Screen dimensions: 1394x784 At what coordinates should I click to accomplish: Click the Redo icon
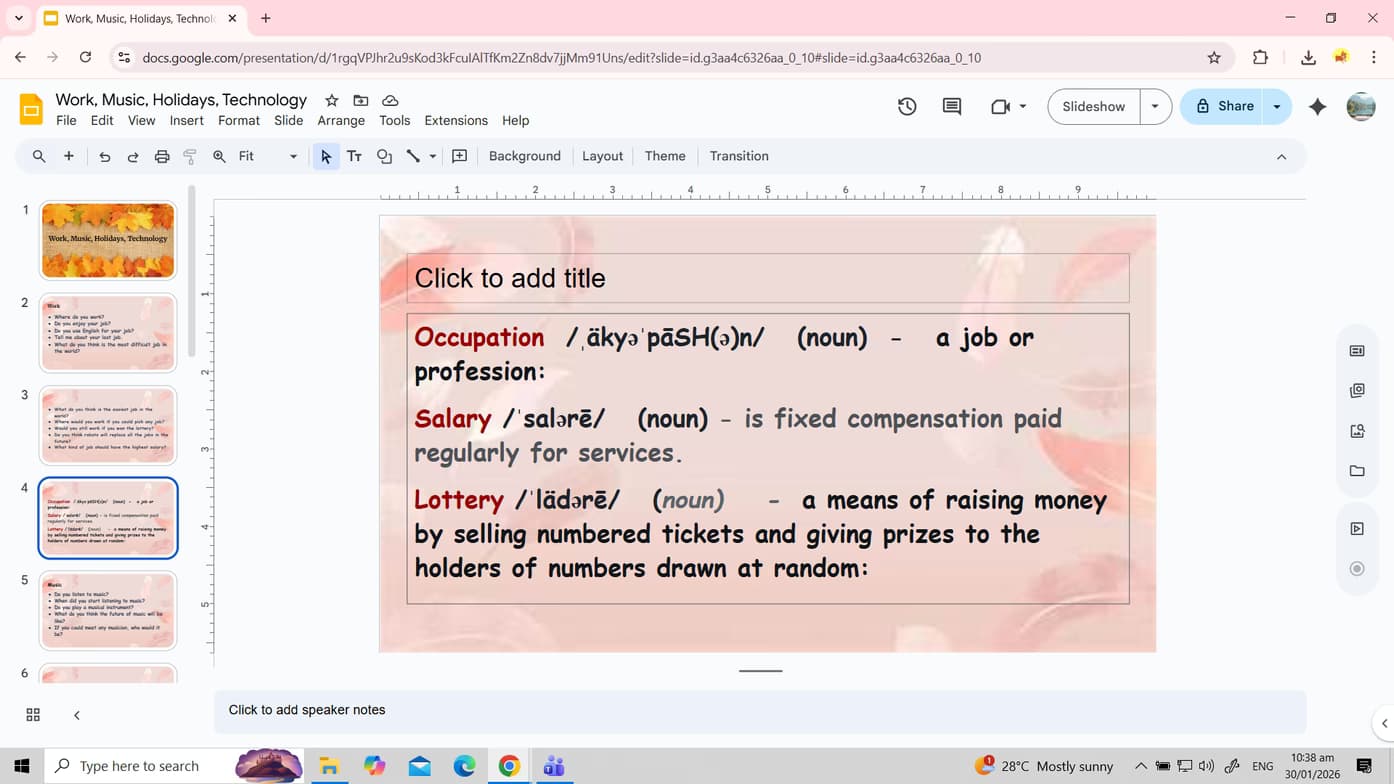[132, 156]
